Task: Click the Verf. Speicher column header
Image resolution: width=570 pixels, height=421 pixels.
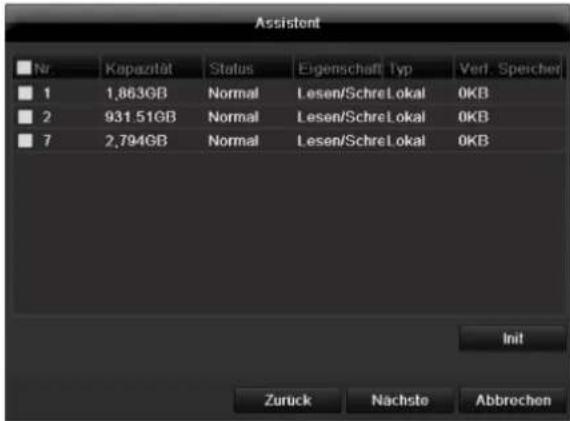Action: point(508,68)
